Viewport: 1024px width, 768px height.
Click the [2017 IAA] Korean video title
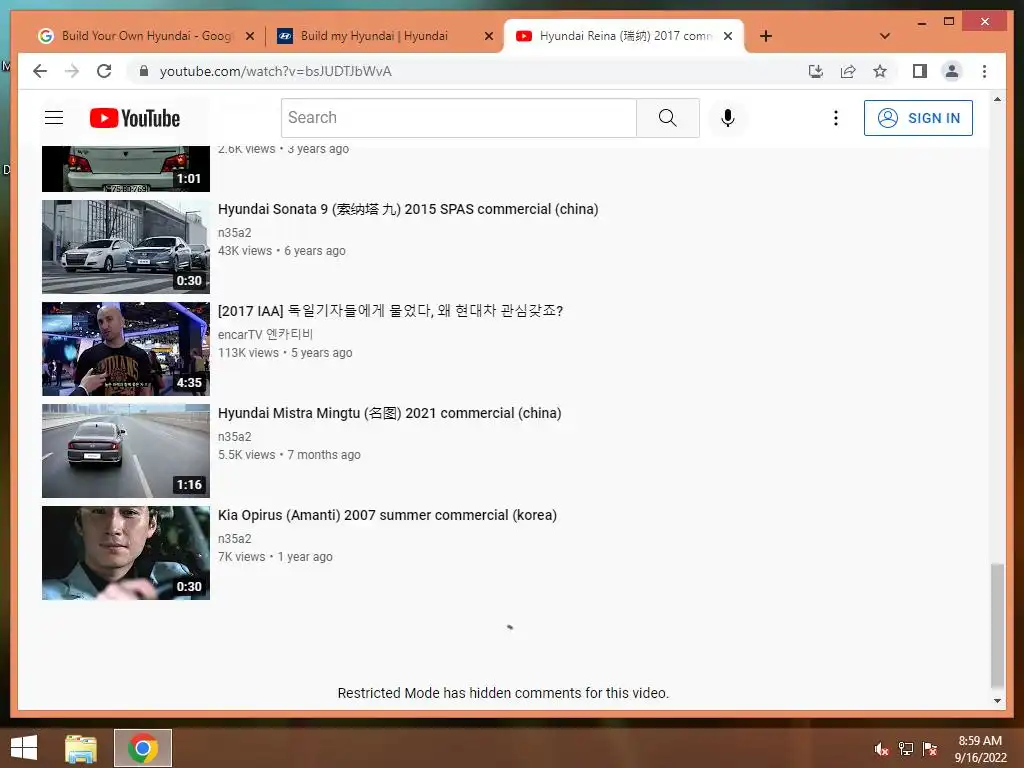pyautogui.click(x=391, y=311)
